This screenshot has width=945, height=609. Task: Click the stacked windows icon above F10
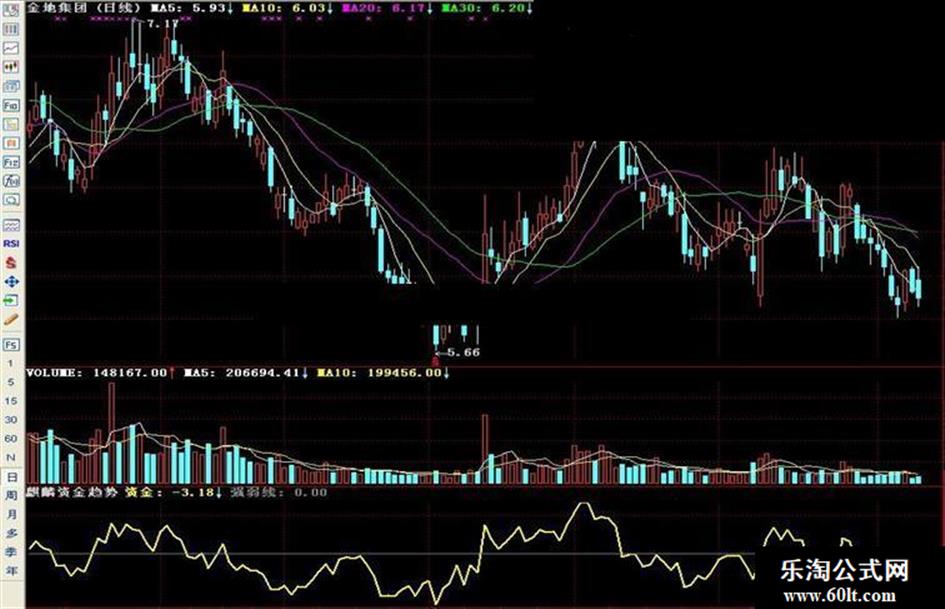pos(10,86)
